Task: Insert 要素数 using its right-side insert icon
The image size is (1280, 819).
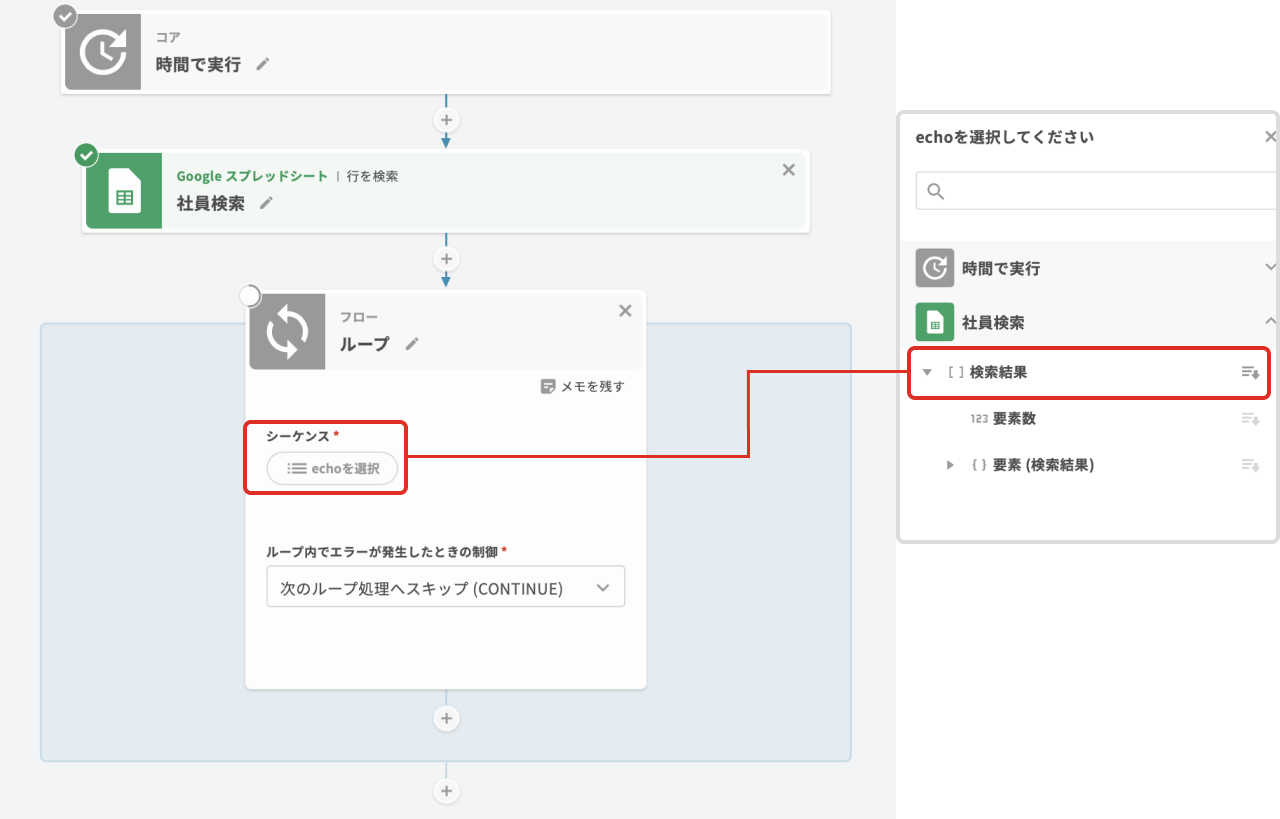Action: (x=1249, y=419)
